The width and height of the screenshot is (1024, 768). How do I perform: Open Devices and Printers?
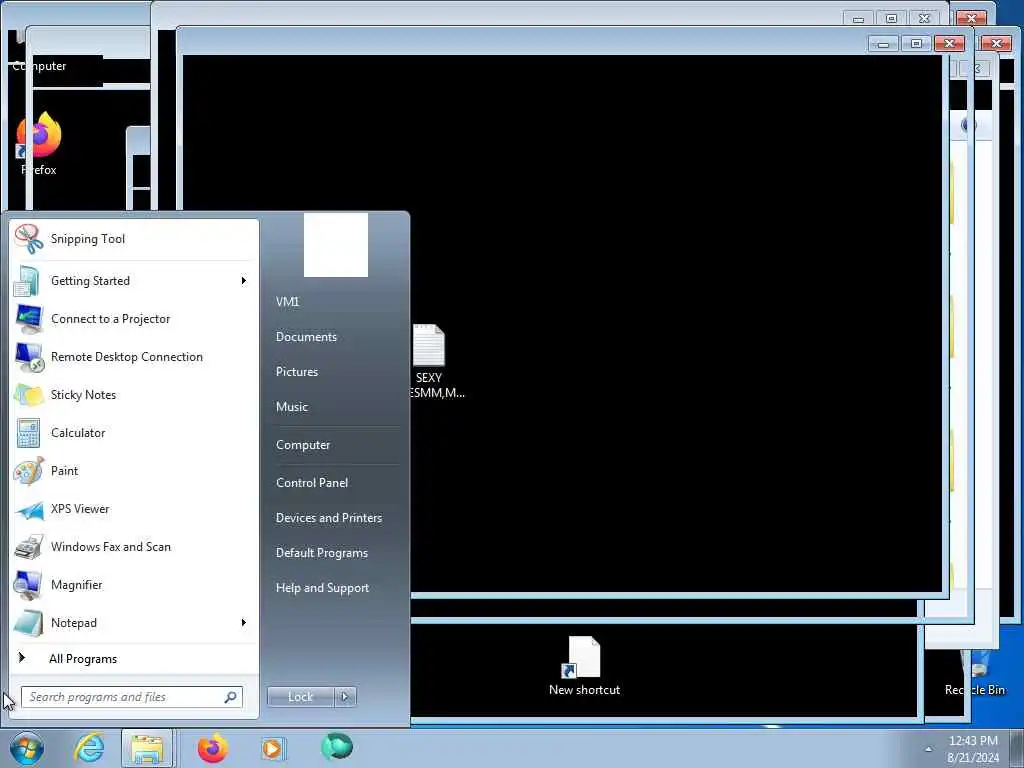tap(334, 518)
